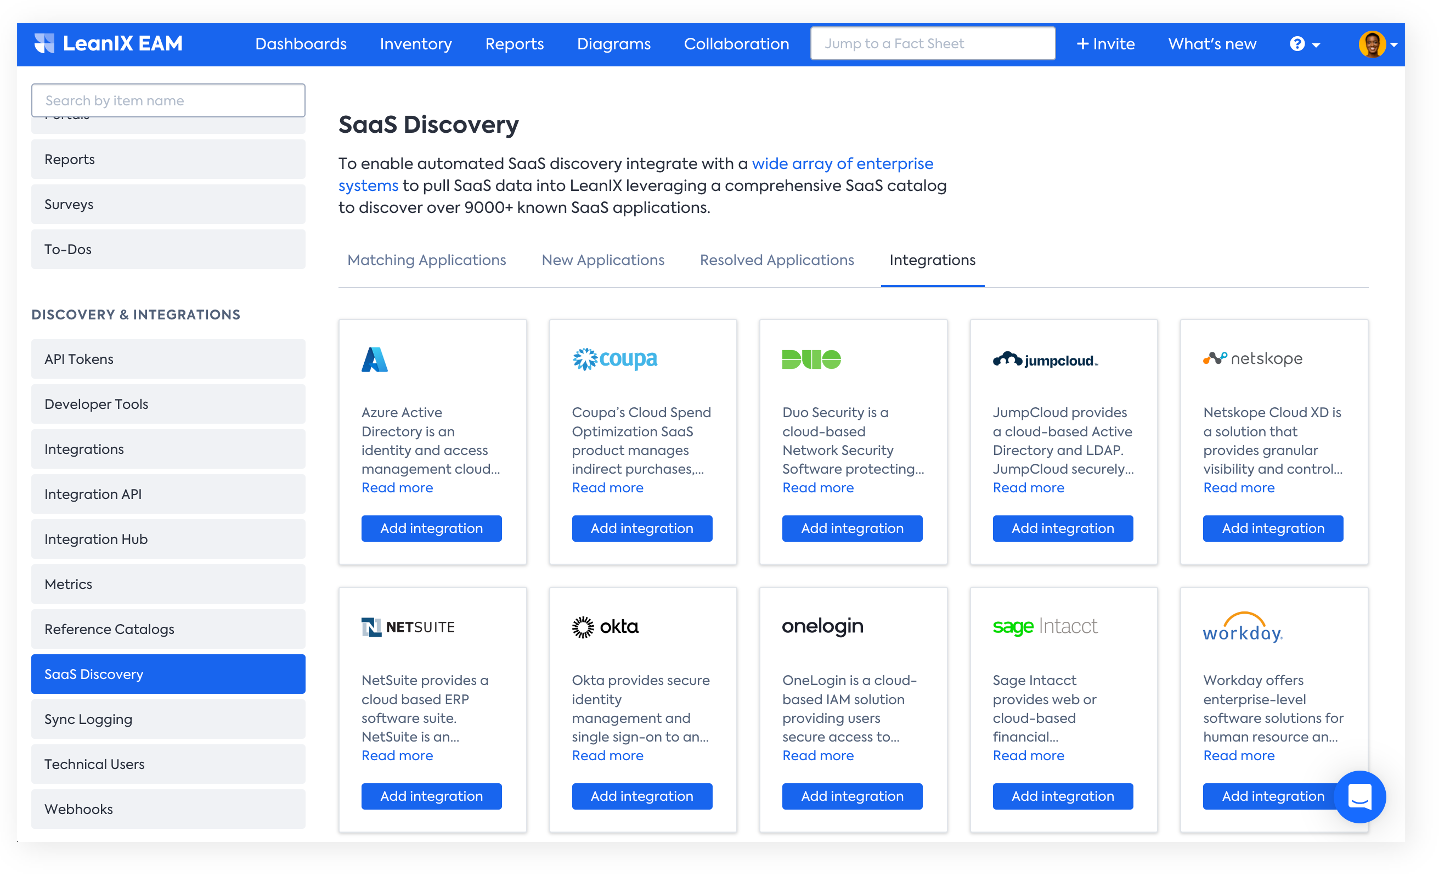Read more about Okta
This screenshot has width=1440, height=874.
click(608, 756)
